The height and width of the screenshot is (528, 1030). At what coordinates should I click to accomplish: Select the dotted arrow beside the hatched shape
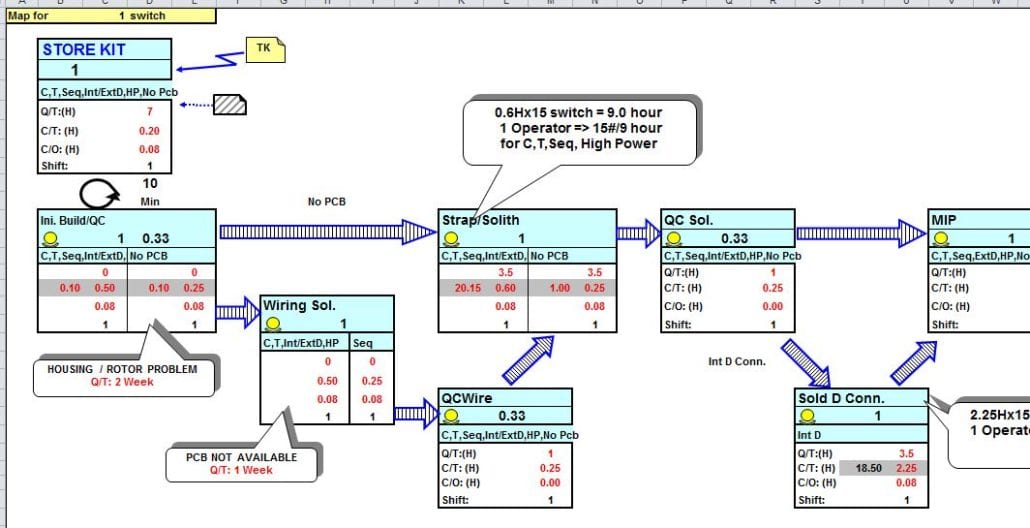tap(196, 105)
